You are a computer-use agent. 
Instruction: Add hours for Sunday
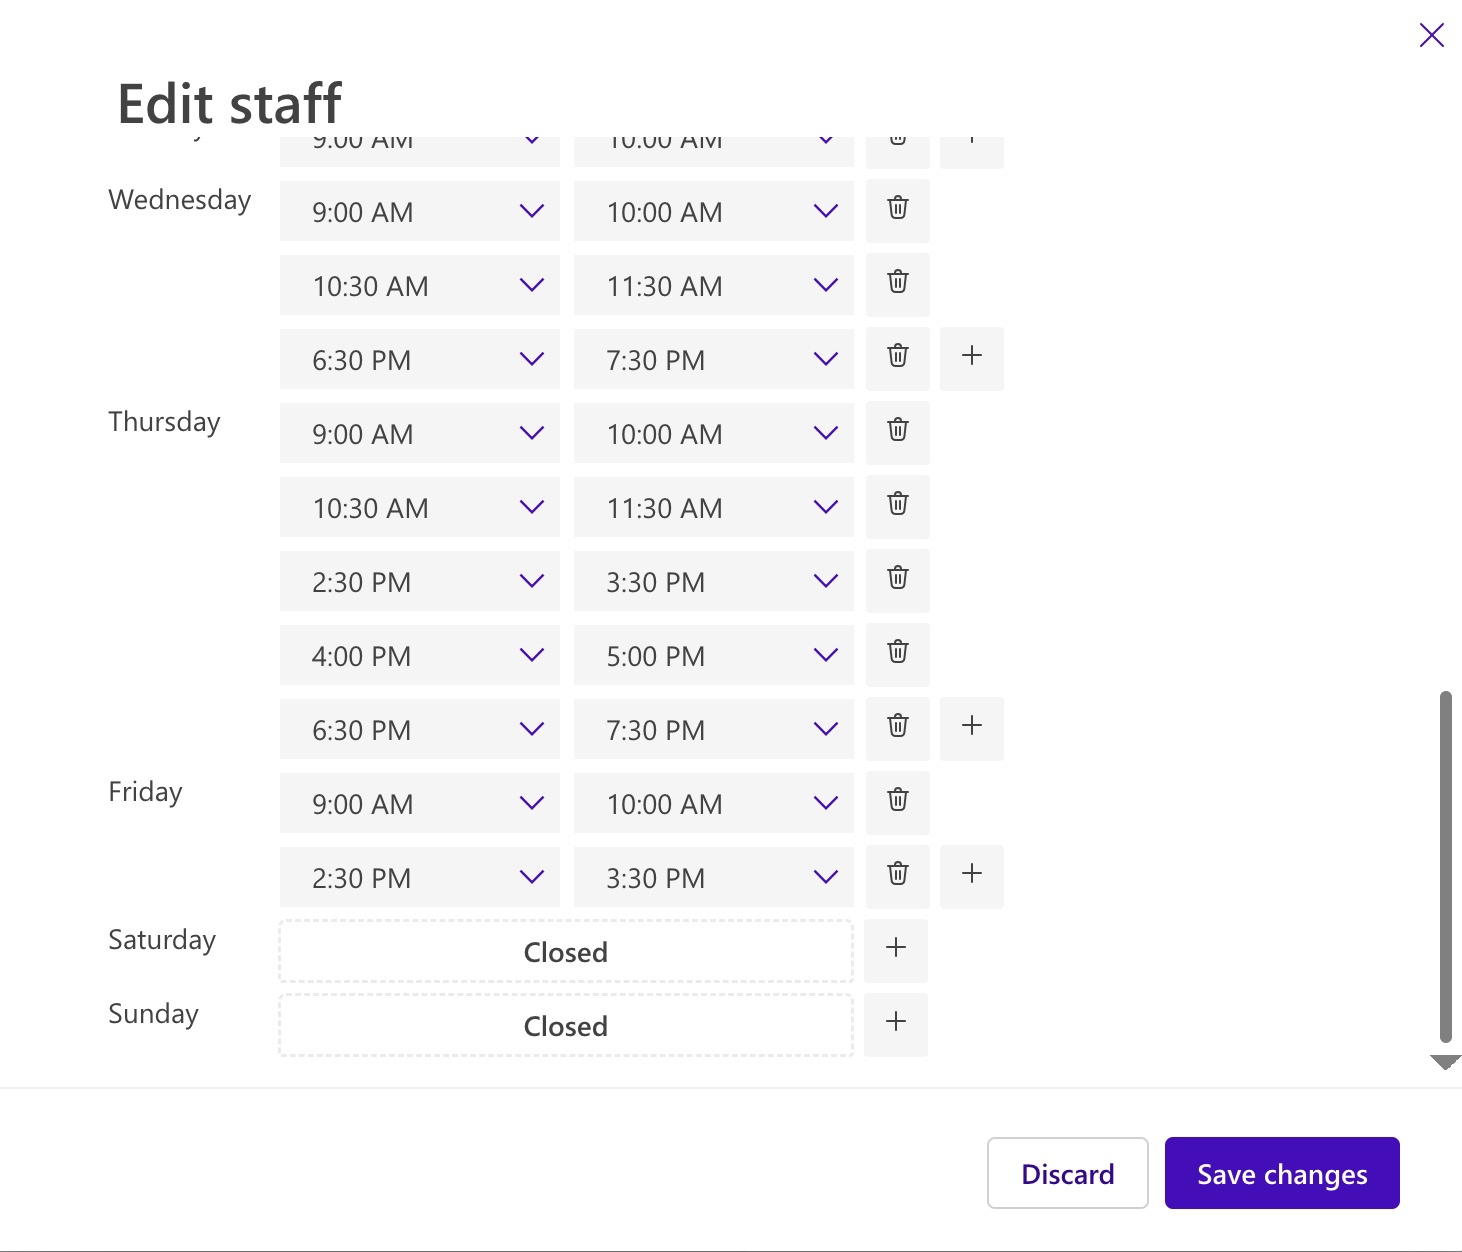pyautogui.click(x=896, y=1025)
